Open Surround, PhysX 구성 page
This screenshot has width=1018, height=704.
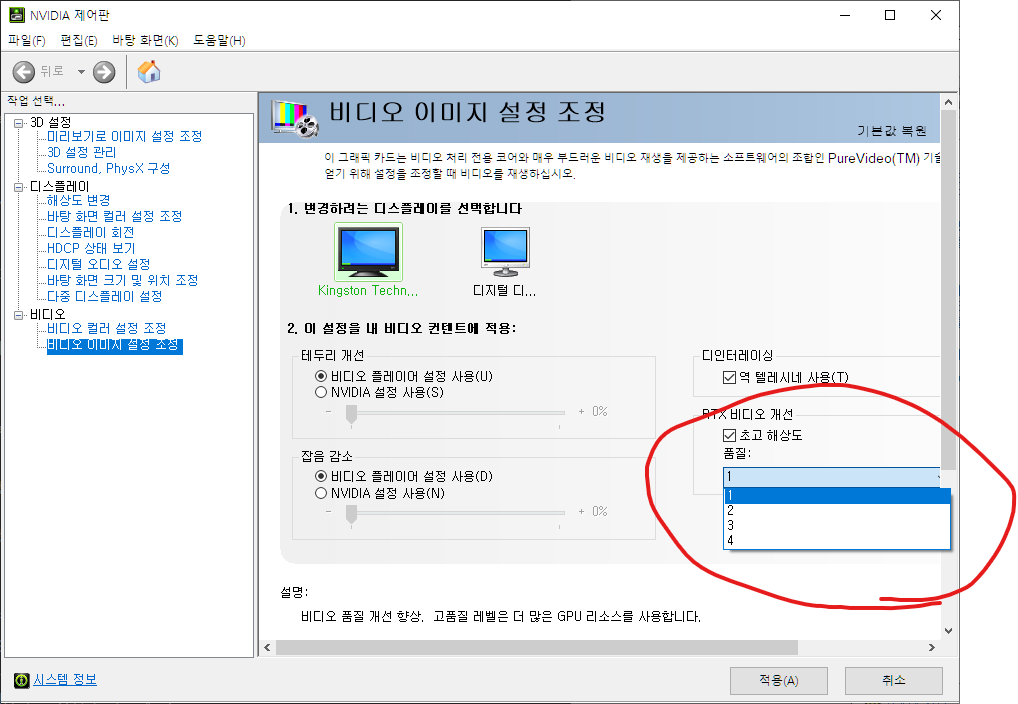108,168
